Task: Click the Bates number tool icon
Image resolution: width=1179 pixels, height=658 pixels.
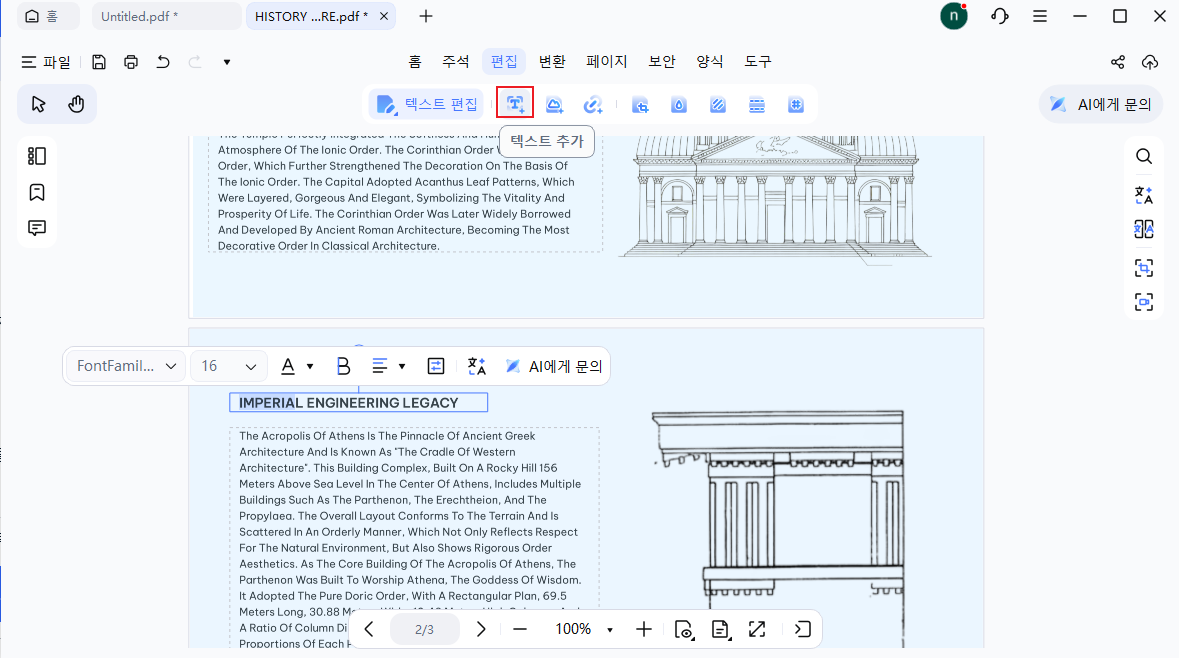Action: coord(796,105)
